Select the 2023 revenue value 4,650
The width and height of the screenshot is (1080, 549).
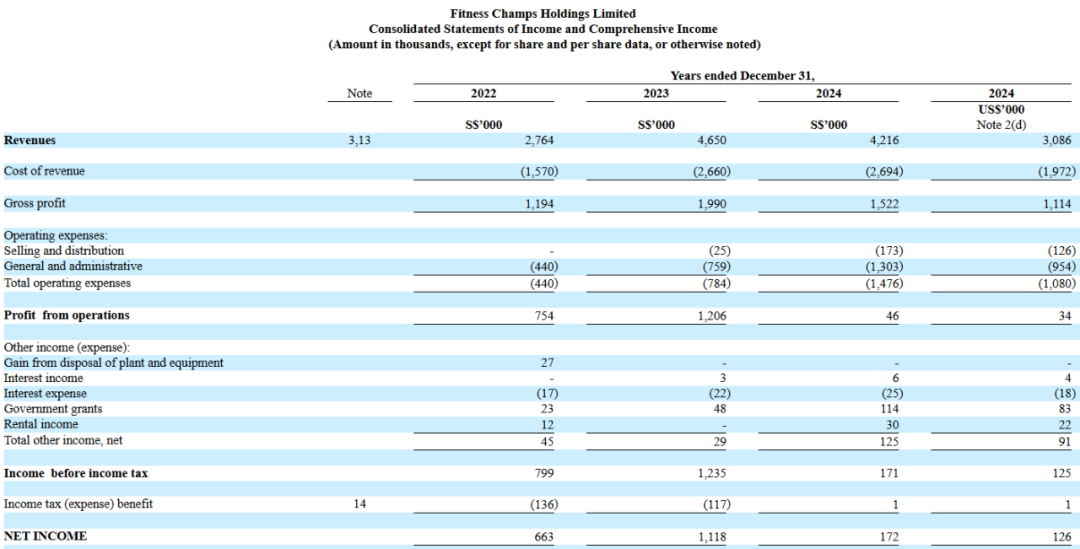(x=714, y=141)
